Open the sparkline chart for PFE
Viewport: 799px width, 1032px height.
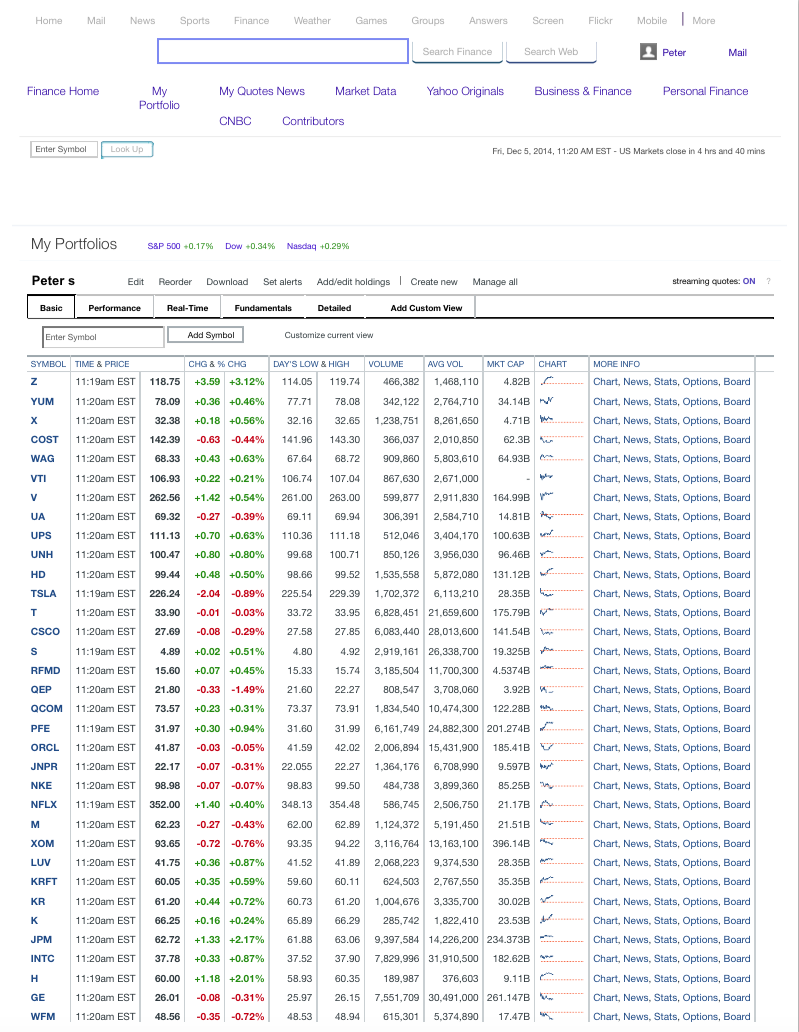561,729
